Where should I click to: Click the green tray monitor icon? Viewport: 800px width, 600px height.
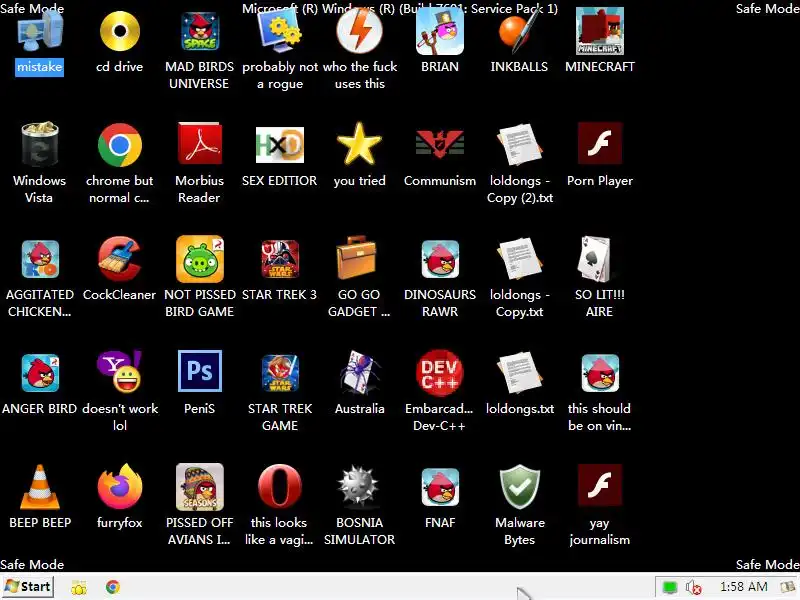670,588
